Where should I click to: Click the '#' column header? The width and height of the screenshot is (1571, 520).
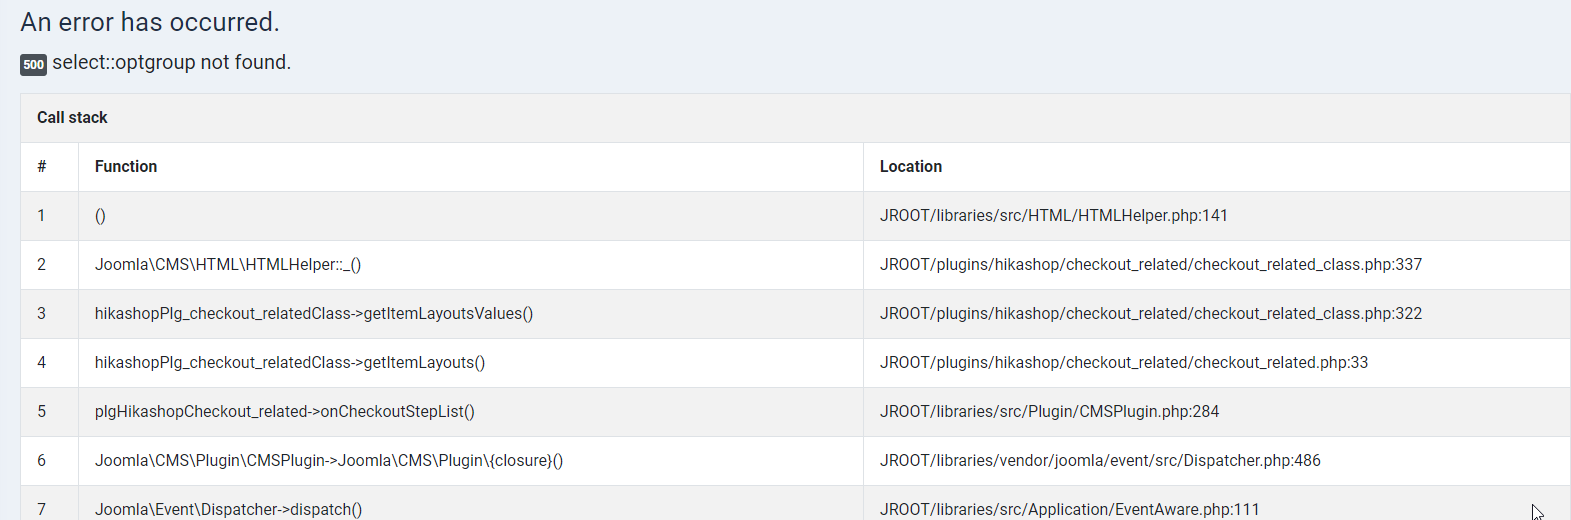42,167
